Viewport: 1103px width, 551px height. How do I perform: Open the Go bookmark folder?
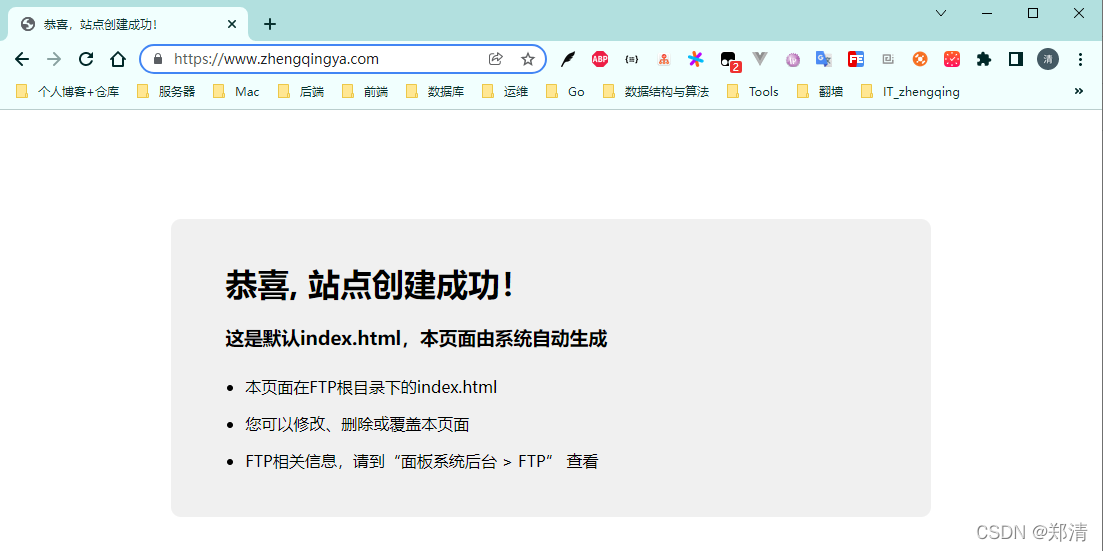pos(566,91)
